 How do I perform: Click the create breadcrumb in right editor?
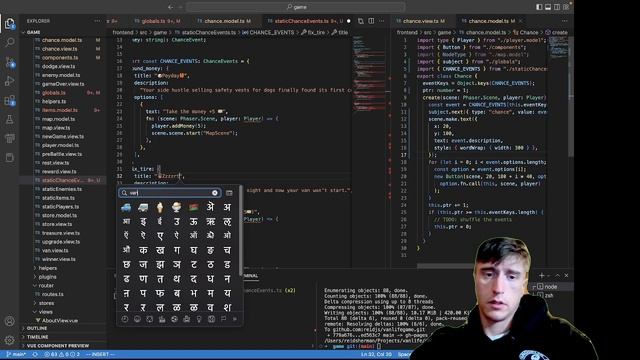coord(556,32)
